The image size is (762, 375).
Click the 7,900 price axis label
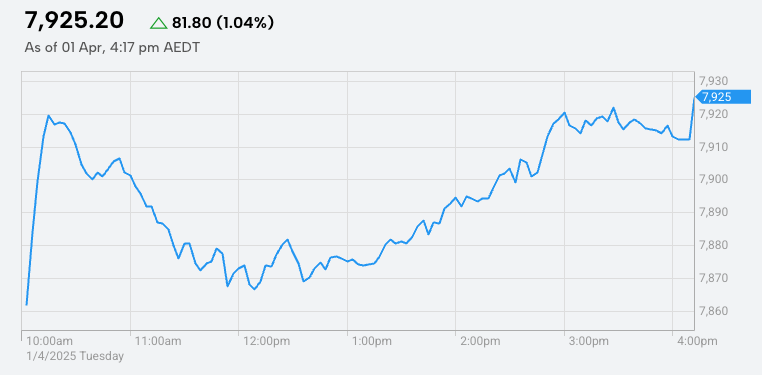[712, 179]
